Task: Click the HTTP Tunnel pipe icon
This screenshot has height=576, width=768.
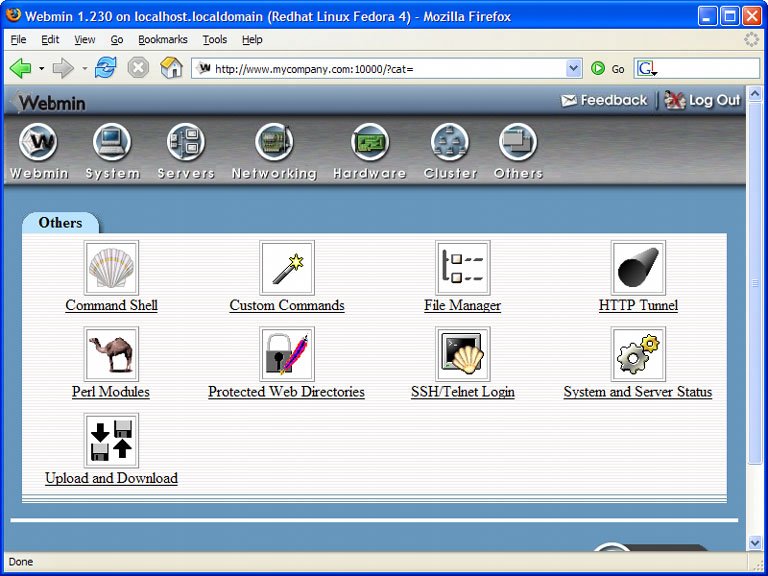Action: [638, 268]
